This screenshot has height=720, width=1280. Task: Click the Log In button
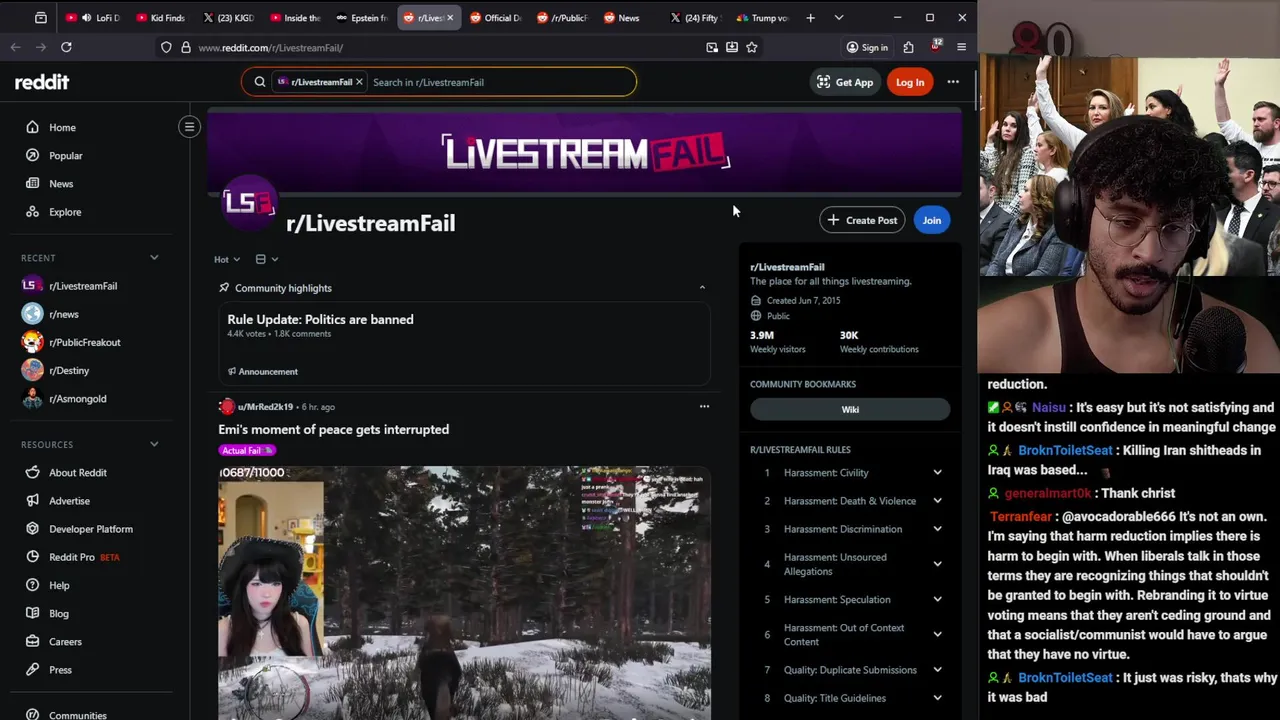click(x=910, y=82)
